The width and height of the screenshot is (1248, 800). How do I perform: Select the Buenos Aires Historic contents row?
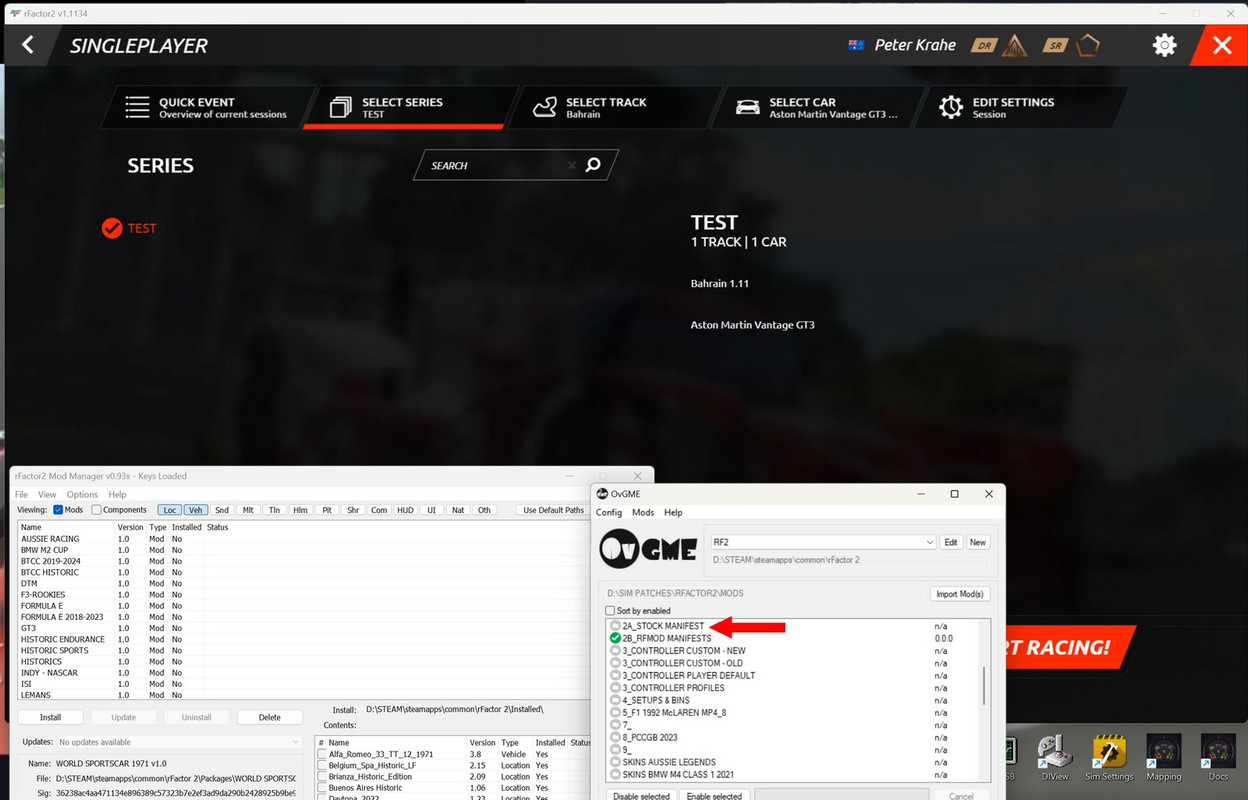(455, 787)
